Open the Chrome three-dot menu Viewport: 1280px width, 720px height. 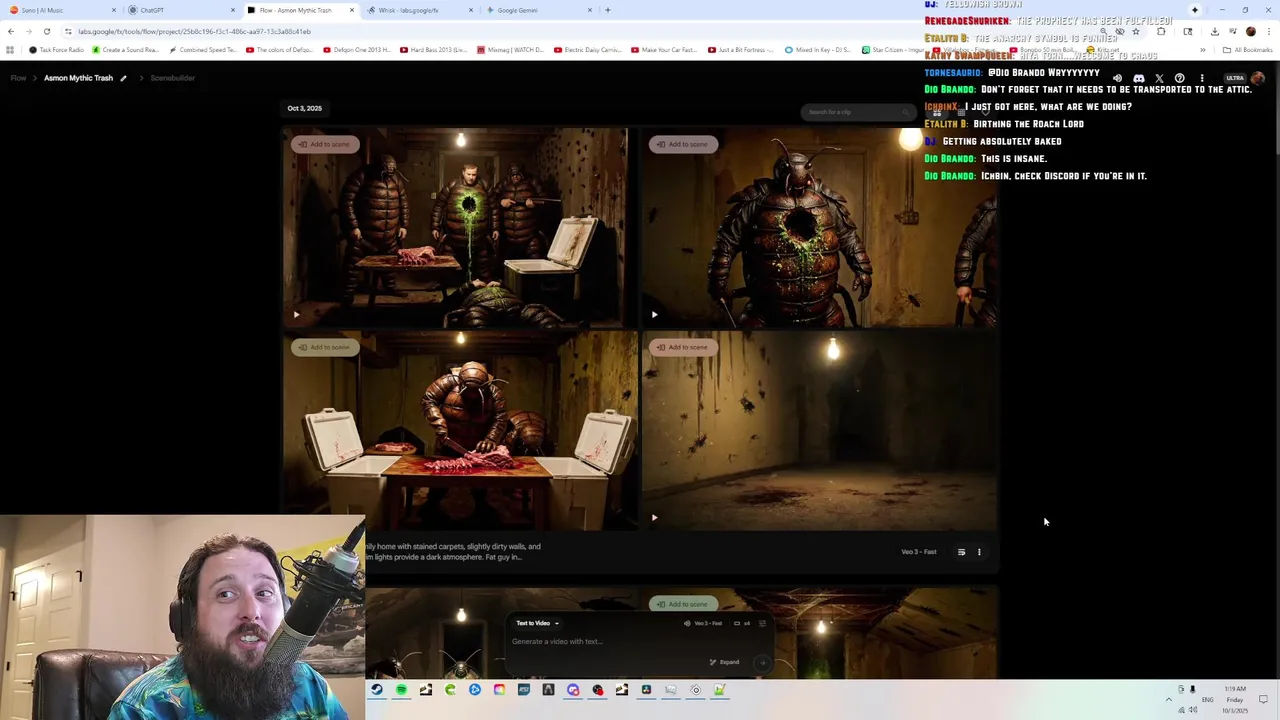coord(1270,31)
